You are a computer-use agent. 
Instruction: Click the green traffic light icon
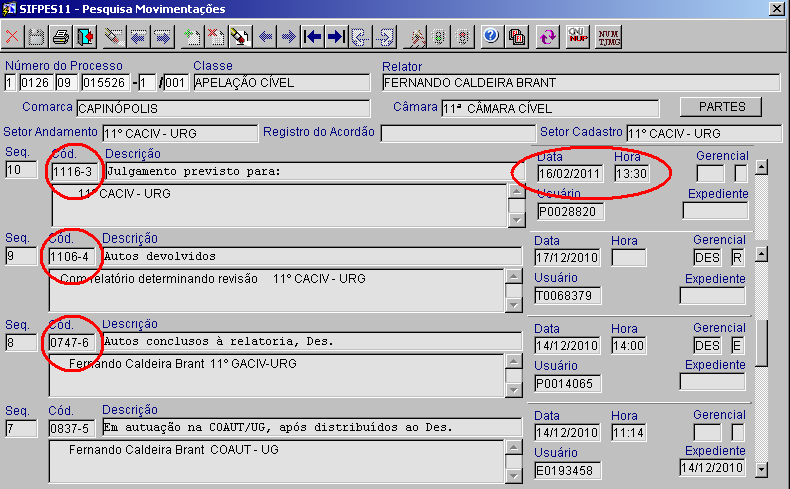pos(439,37)
